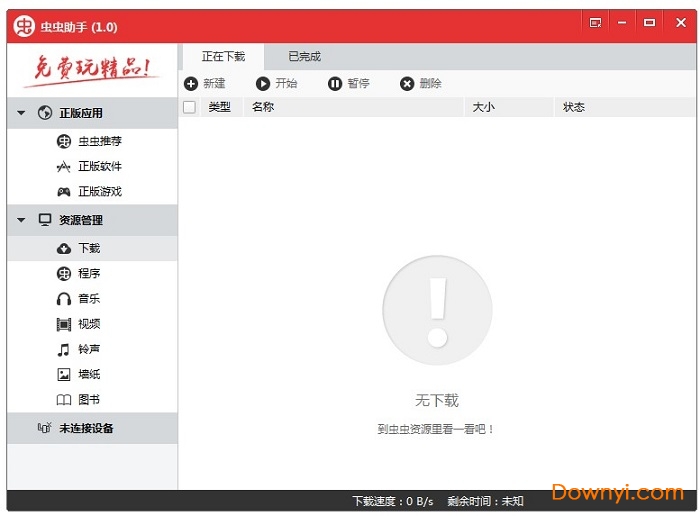Click the 正版游戏 gamepad icon

[x=64, y=192]
